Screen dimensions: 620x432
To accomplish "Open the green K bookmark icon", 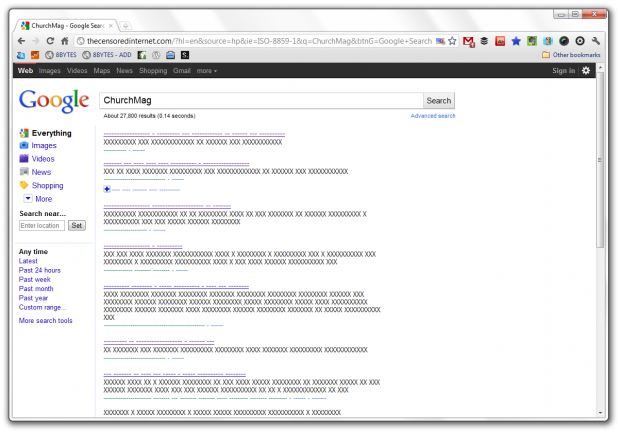I will pyautogui.click(x=142, y=55).
